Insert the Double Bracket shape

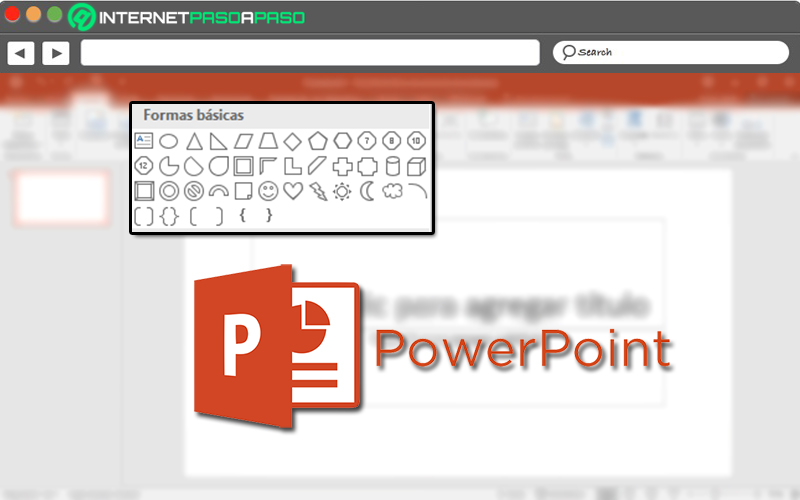[x=144, y=216]
